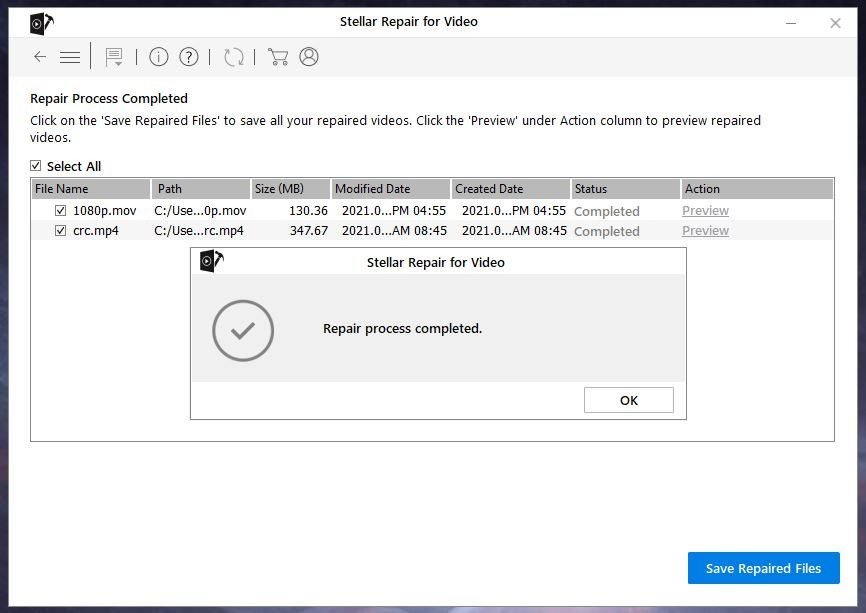Click the Stellar app logo in title bar
Image resolution: width=866 pixels, height=613 pixels.
[41, 23]
